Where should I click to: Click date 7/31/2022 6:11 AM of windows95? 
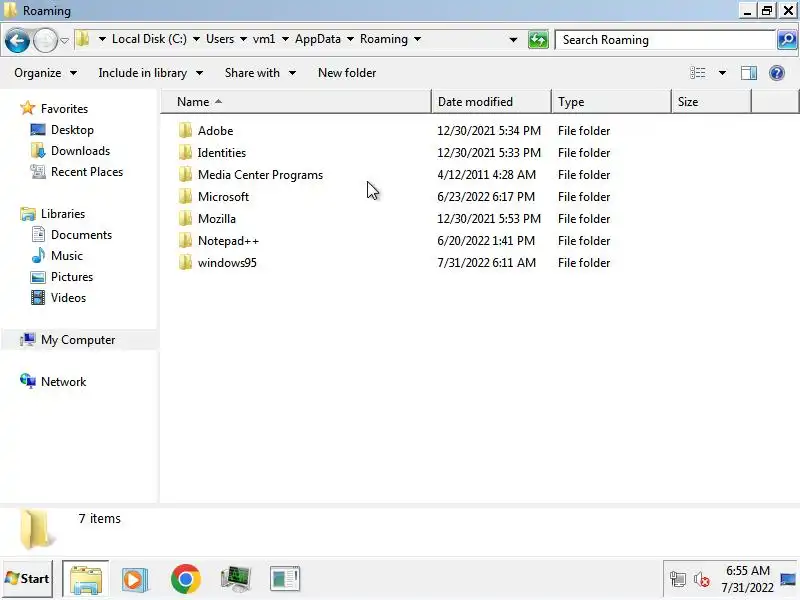pyautogui.click(x=486, y=262)
